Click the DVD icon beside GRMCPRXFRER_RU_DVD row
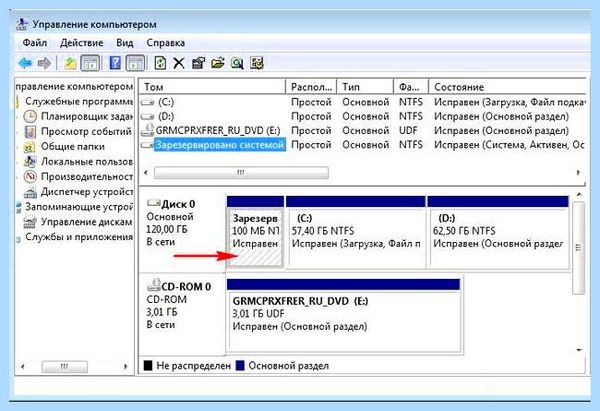Viewport: 600px width, 411px height. 147,130
